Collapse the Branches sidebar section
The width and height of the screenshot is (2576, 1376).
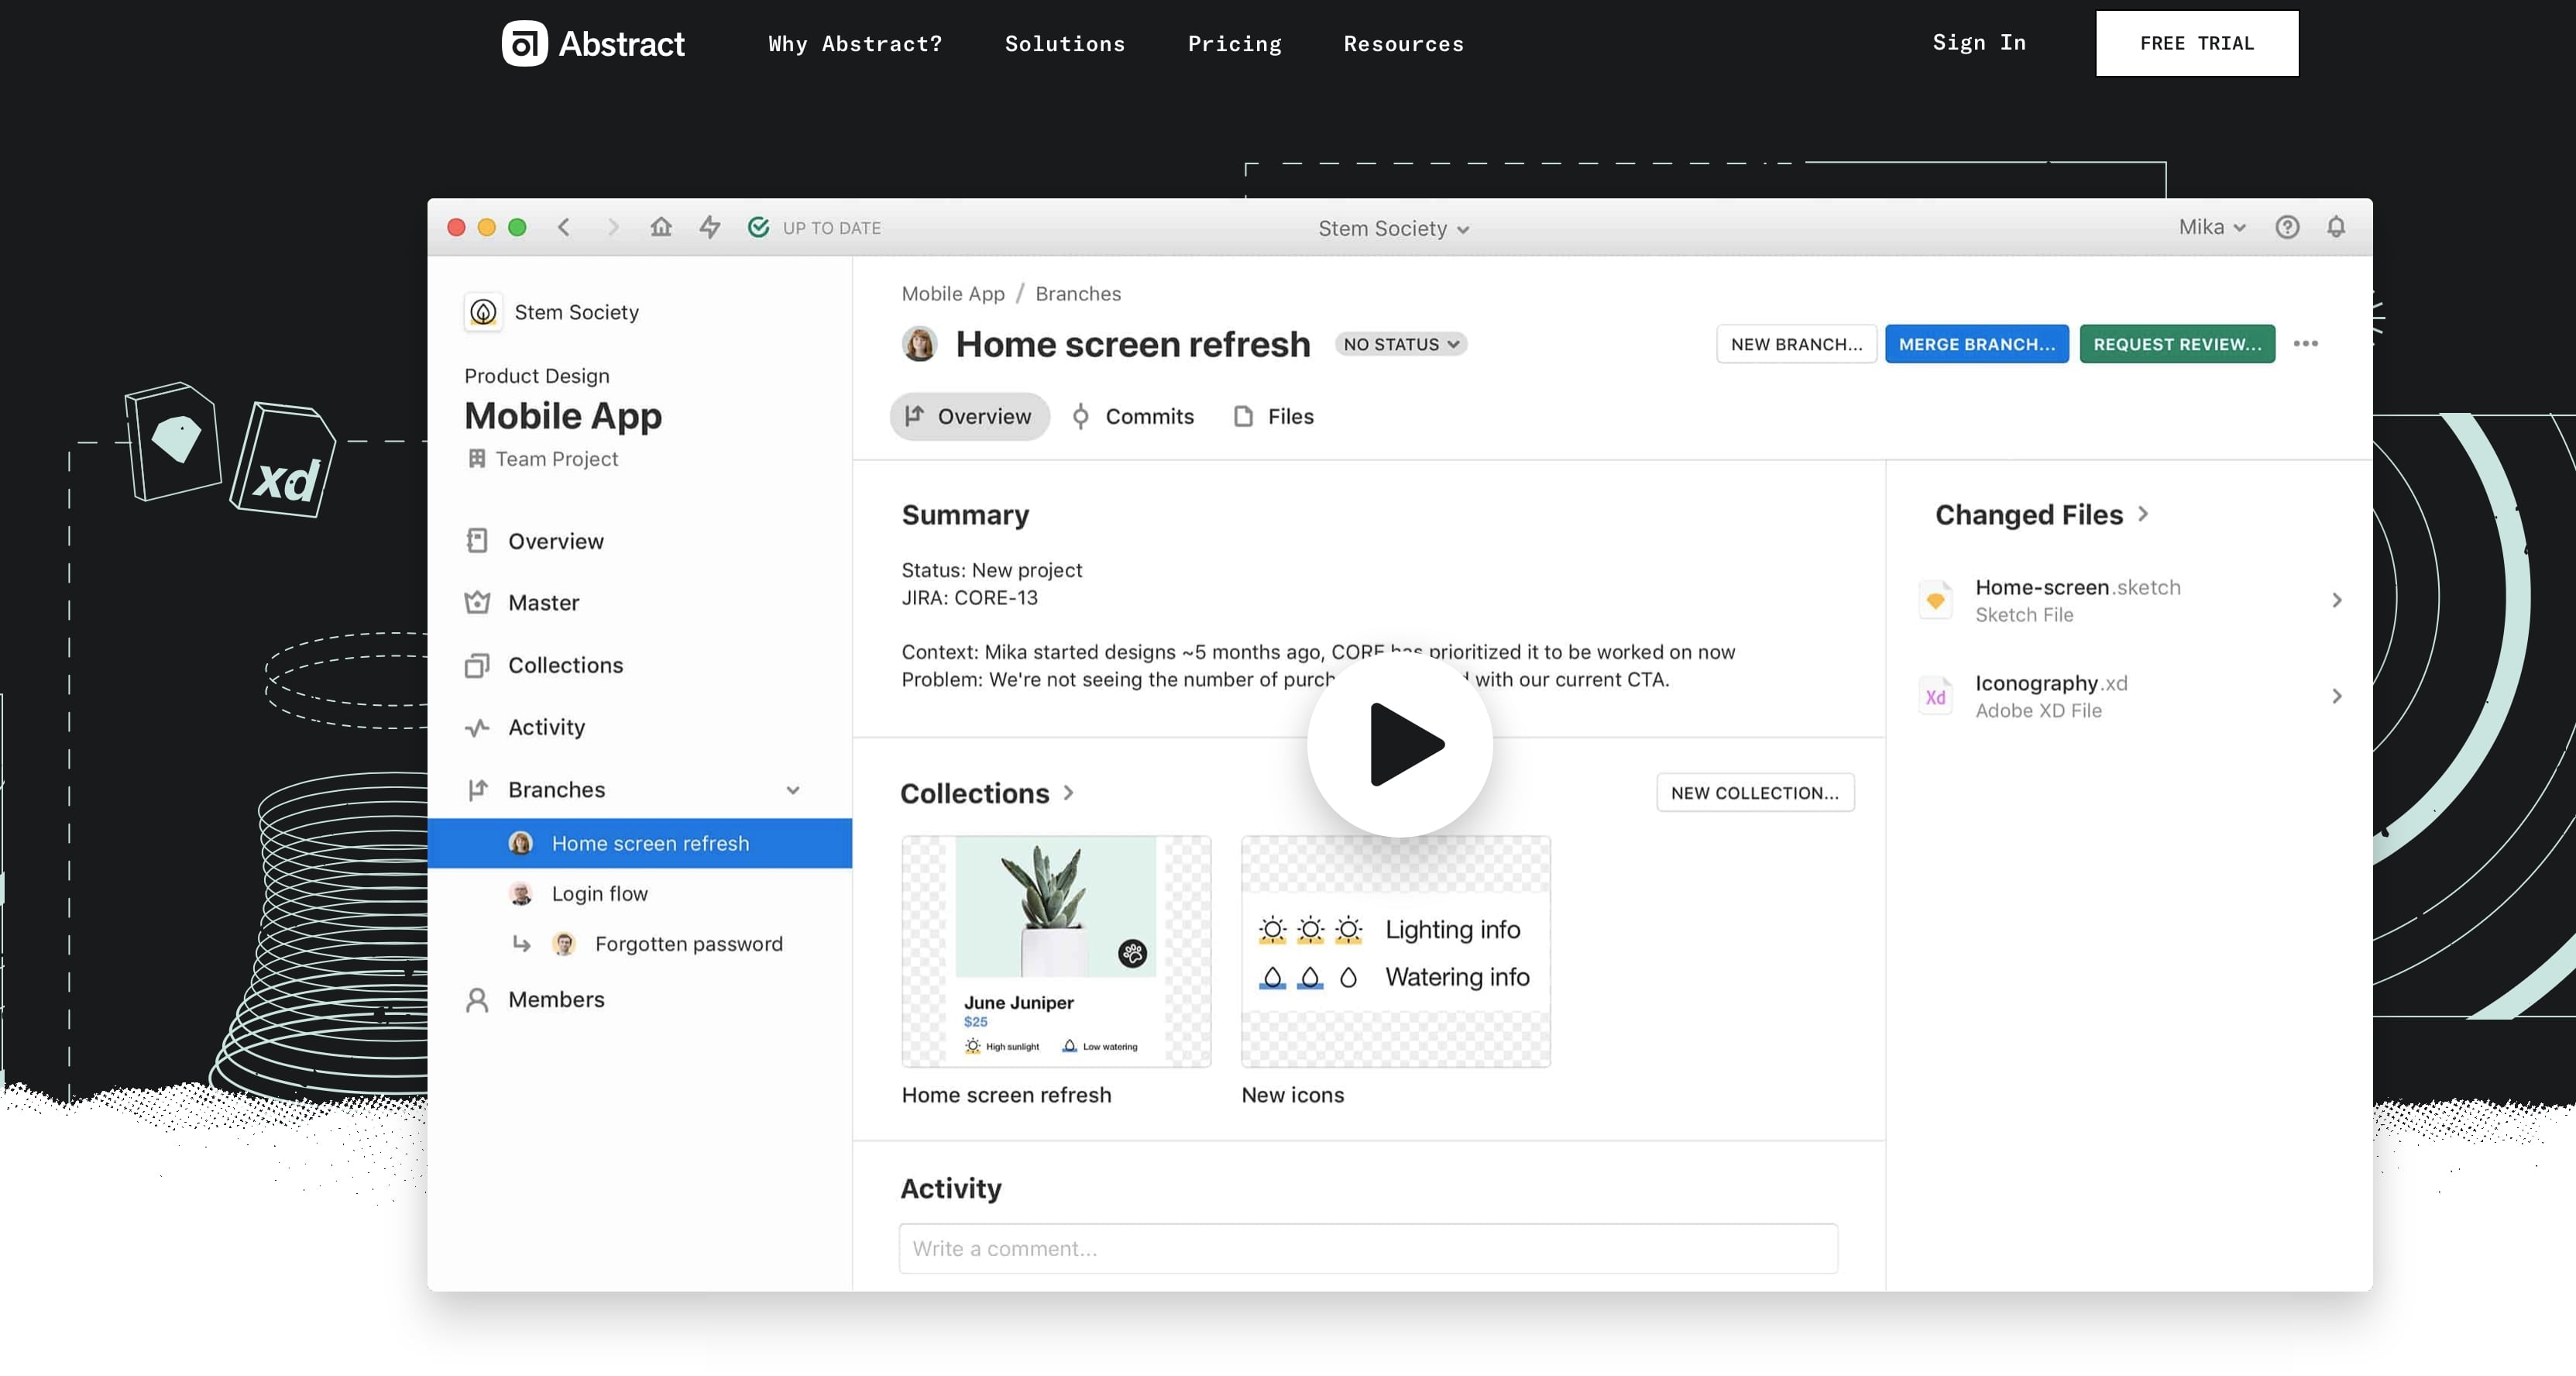point(792,790)
